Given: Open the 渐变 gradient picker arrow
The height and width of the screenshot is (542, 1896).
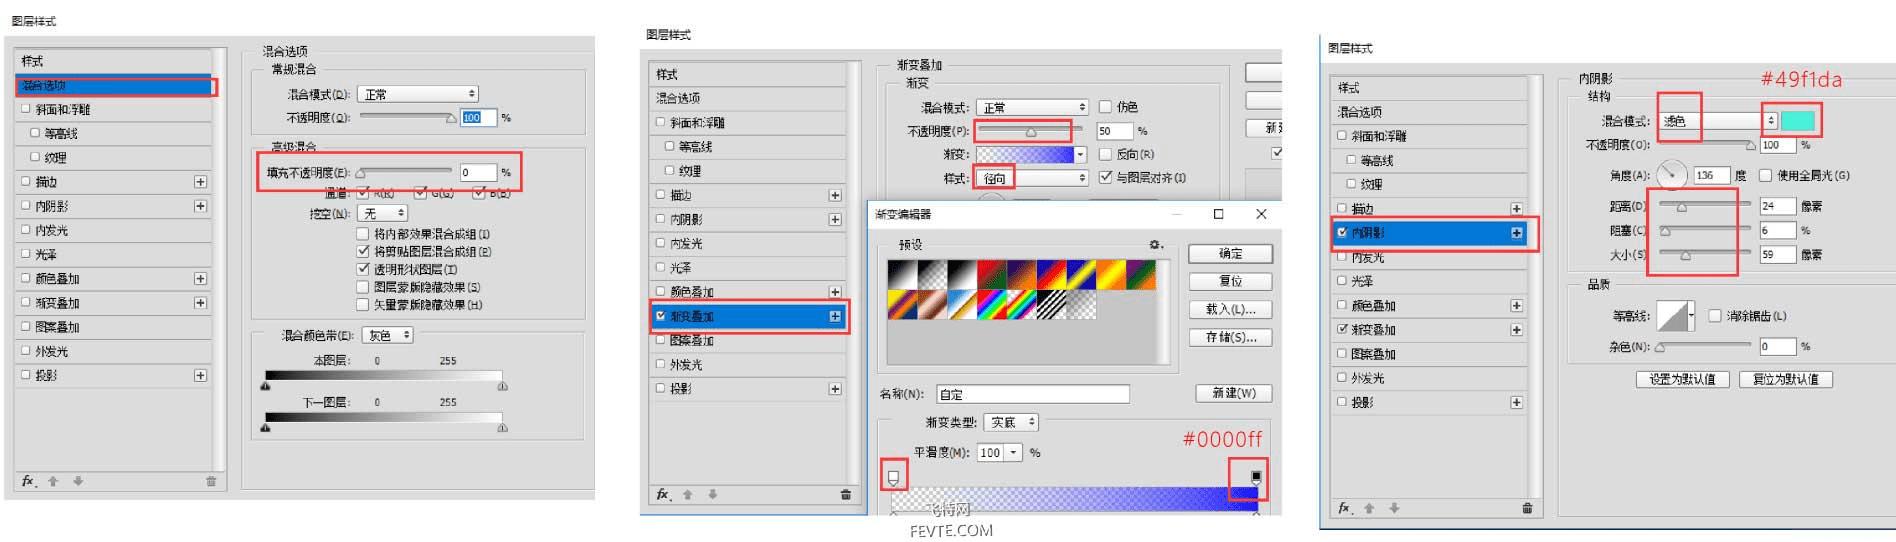Looking at the screenshot, I should coord(1080,154).
